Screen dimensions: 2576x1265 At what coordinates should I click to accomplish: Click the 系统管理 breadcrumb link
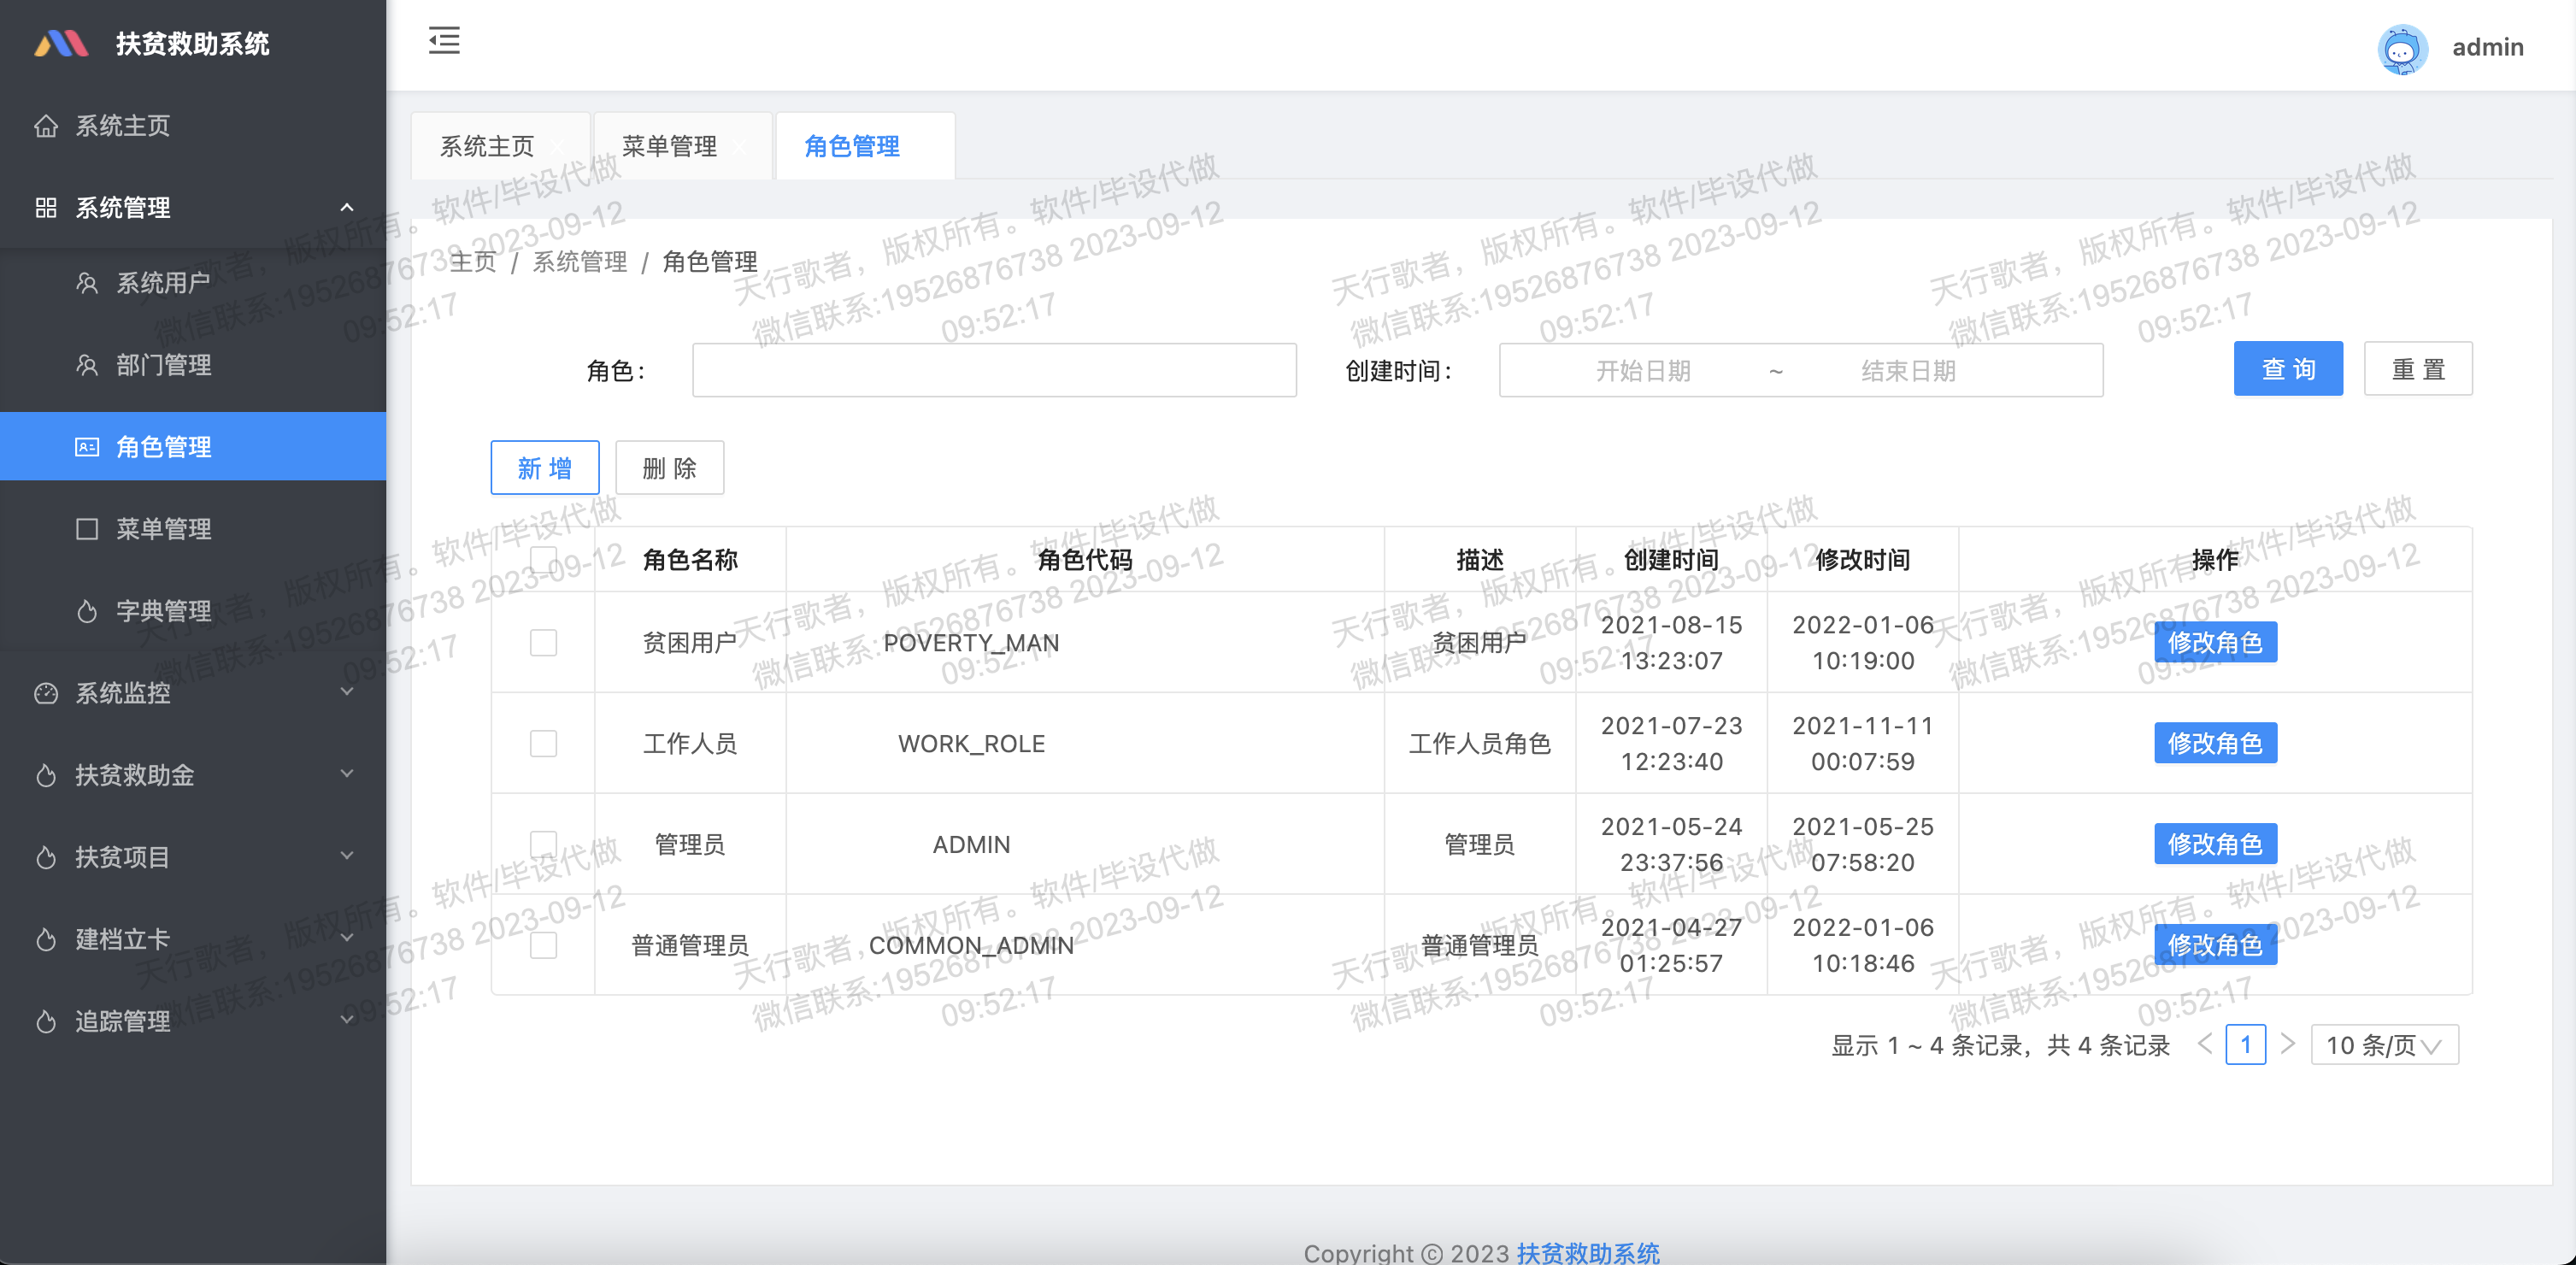579,262
